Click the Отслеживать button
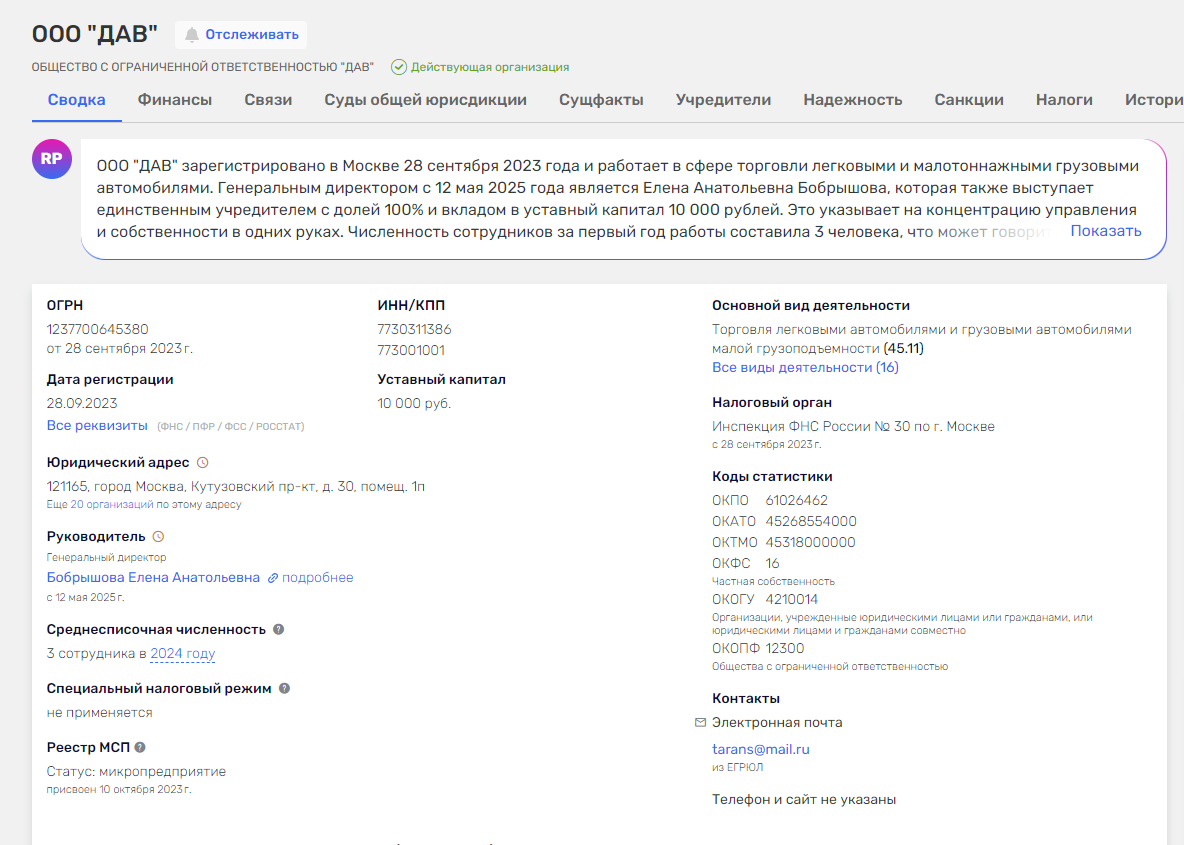This screenshot has height=845, width=1184. (241, 35)
